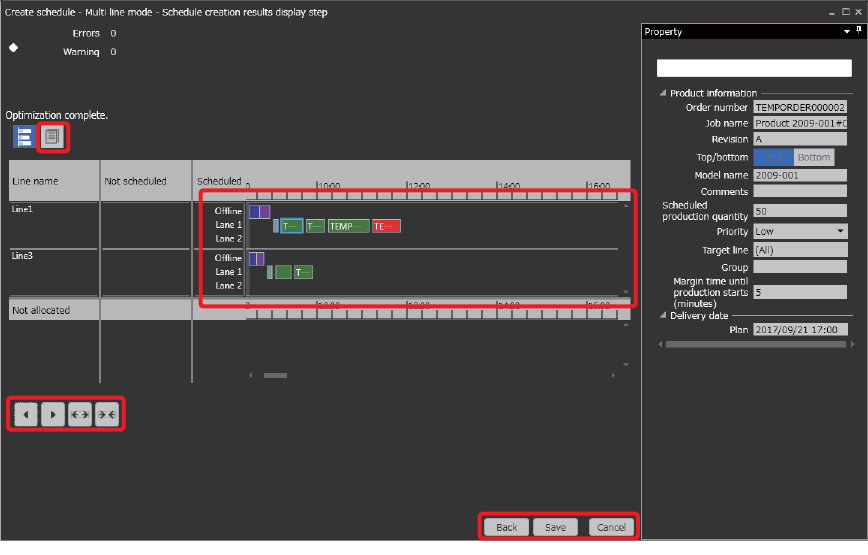Click Property panel scrollbar right arrow
The width and height of the screenshot is (868, 555).
click(852, 344)
